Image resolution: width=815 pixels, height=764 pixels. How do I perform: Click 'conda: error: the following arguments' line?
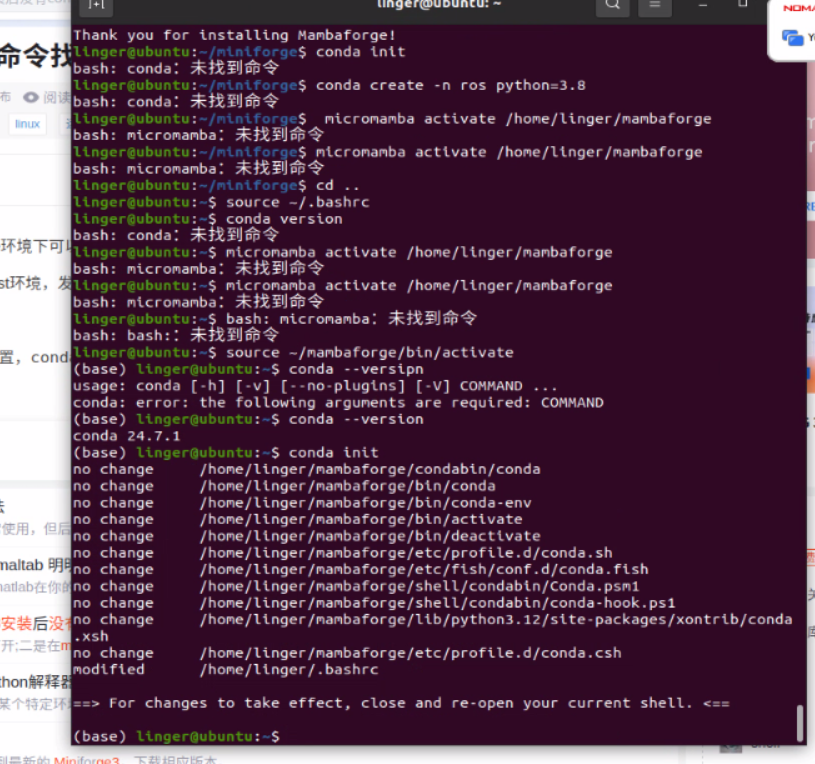point(338,403)
